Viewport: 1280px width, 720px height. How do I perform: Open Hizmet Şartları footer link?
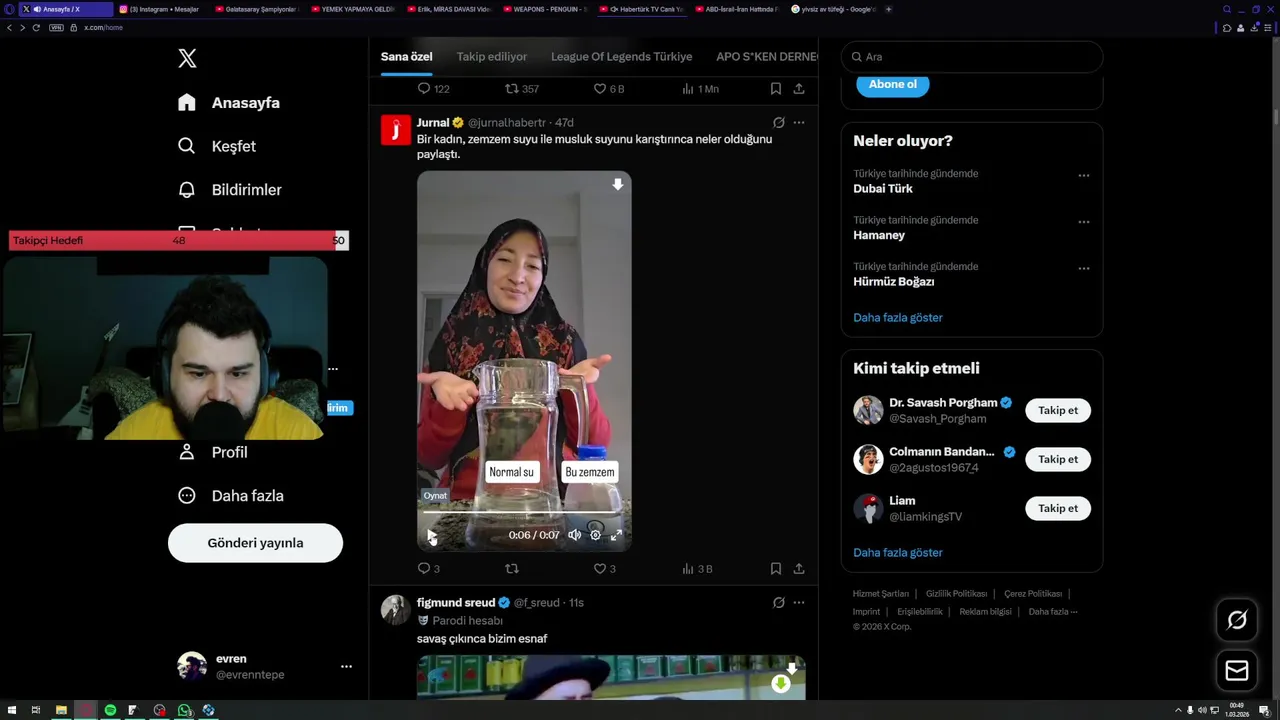[881, 594]
